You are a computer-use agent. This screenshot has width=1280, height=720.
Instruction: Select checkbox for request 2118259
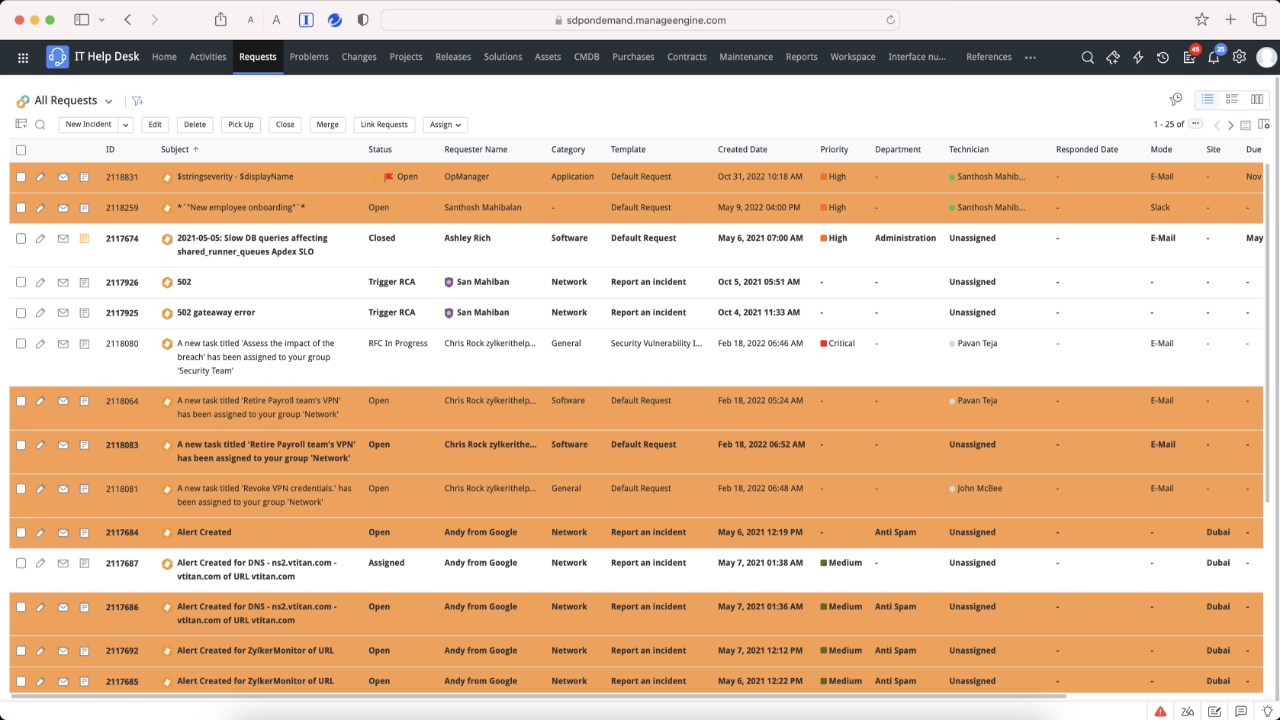21,208
